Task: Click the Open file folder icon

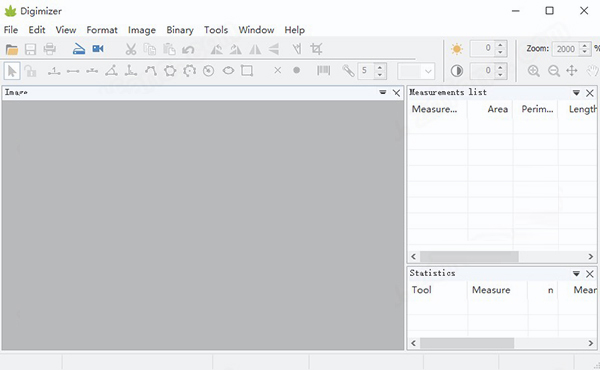Action: coord(12,49)
